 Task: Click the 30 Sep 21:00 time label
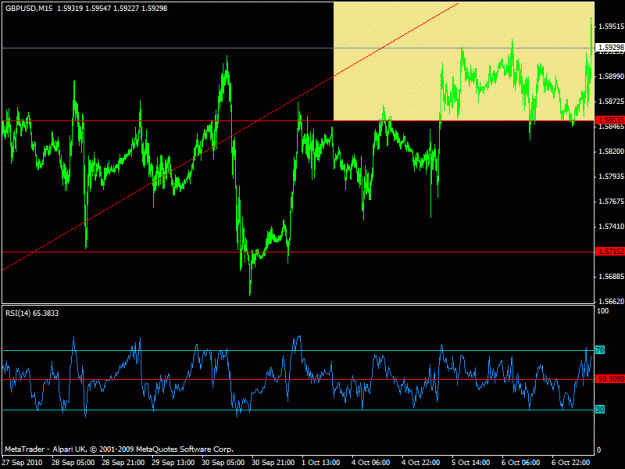point(273,463)
